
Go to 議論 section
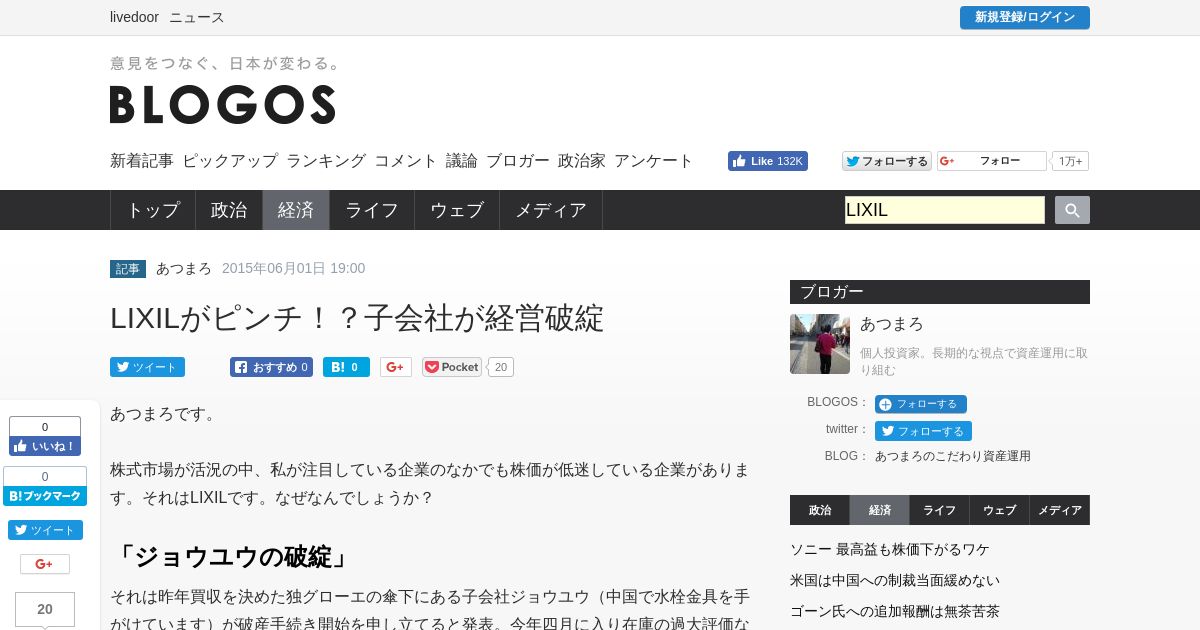pos(462,160)
